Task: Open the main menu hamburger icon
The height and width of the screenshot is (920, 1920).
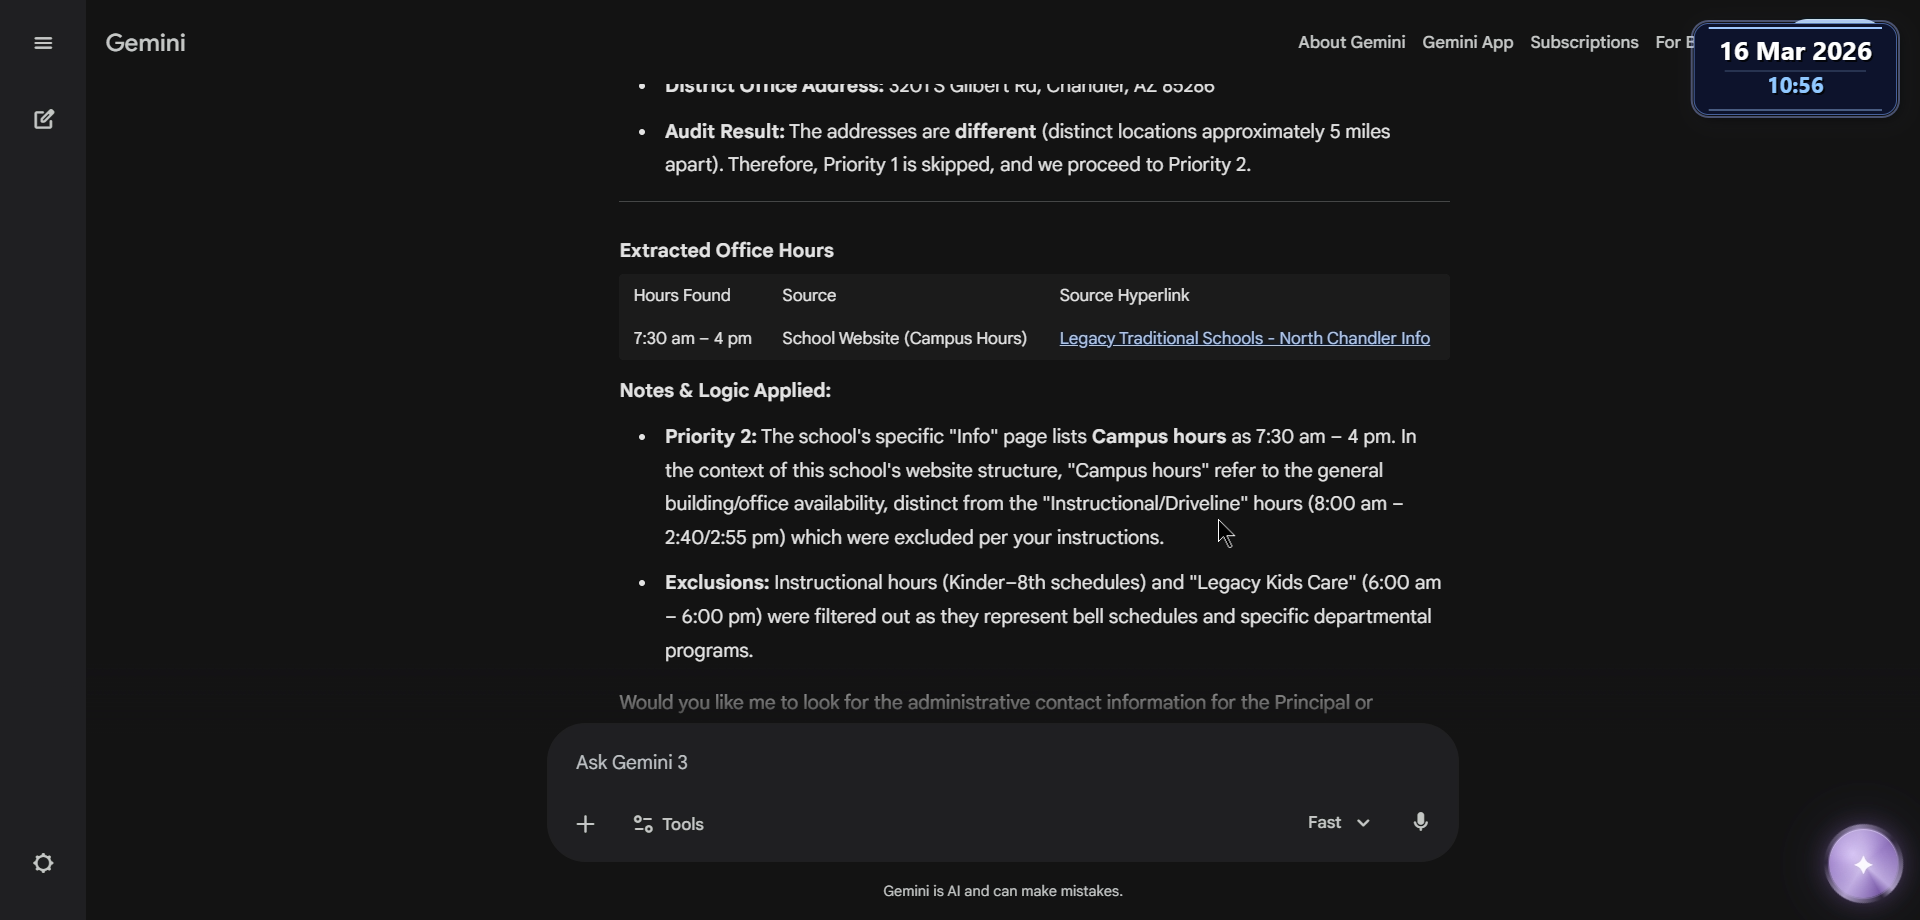Action: point(43,43)
